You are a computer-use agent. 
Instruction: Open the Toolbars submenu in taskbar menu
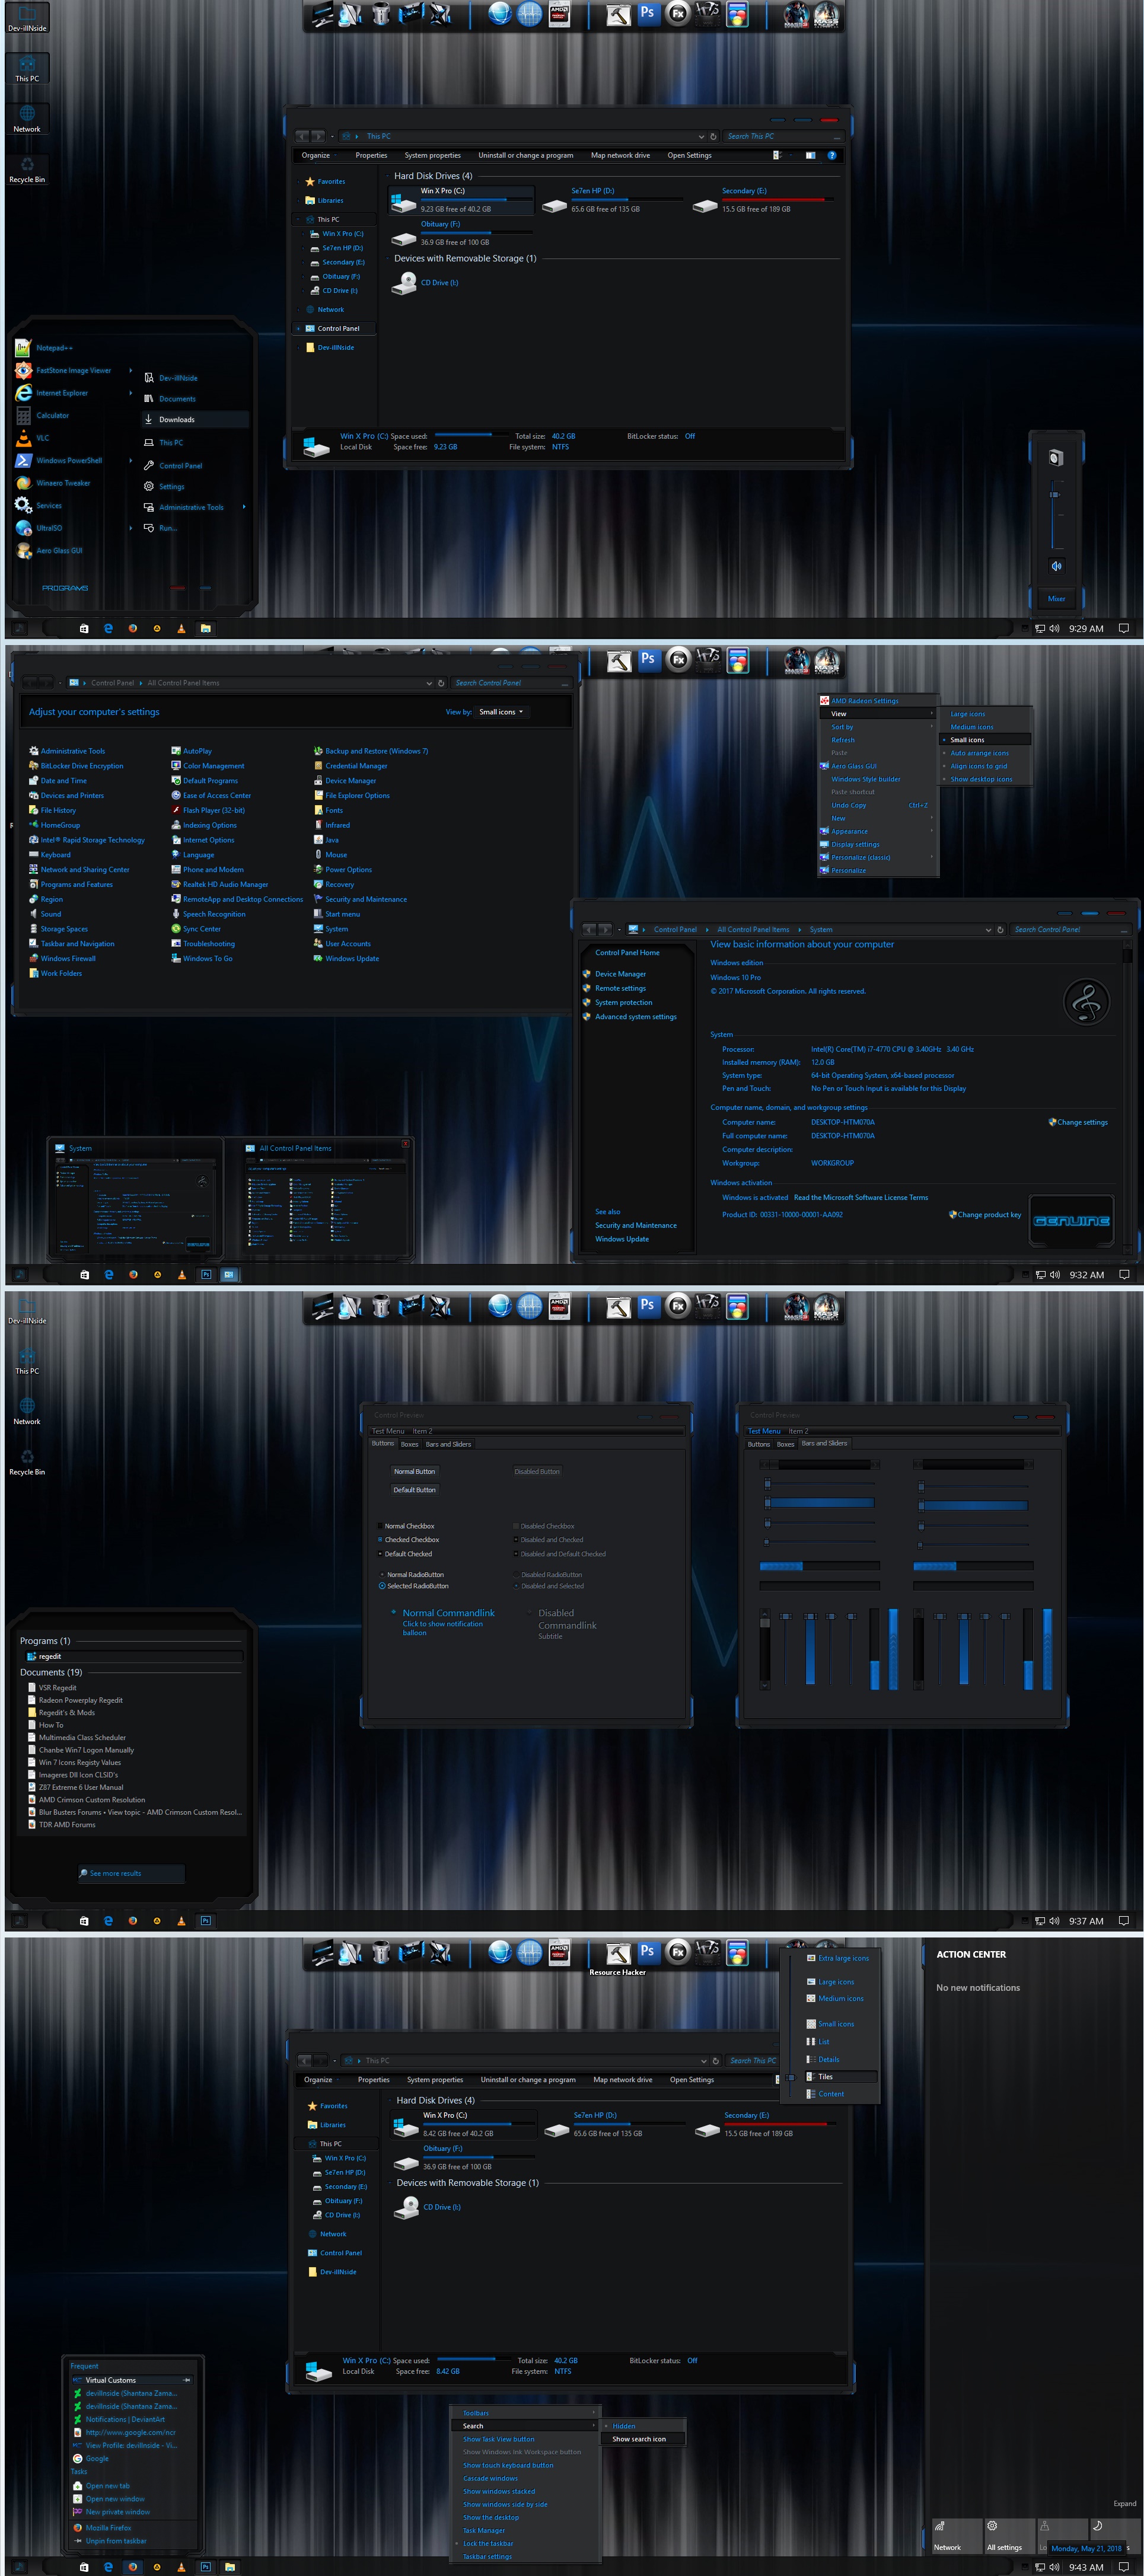pyautogui.click(x=525, y=2413)
